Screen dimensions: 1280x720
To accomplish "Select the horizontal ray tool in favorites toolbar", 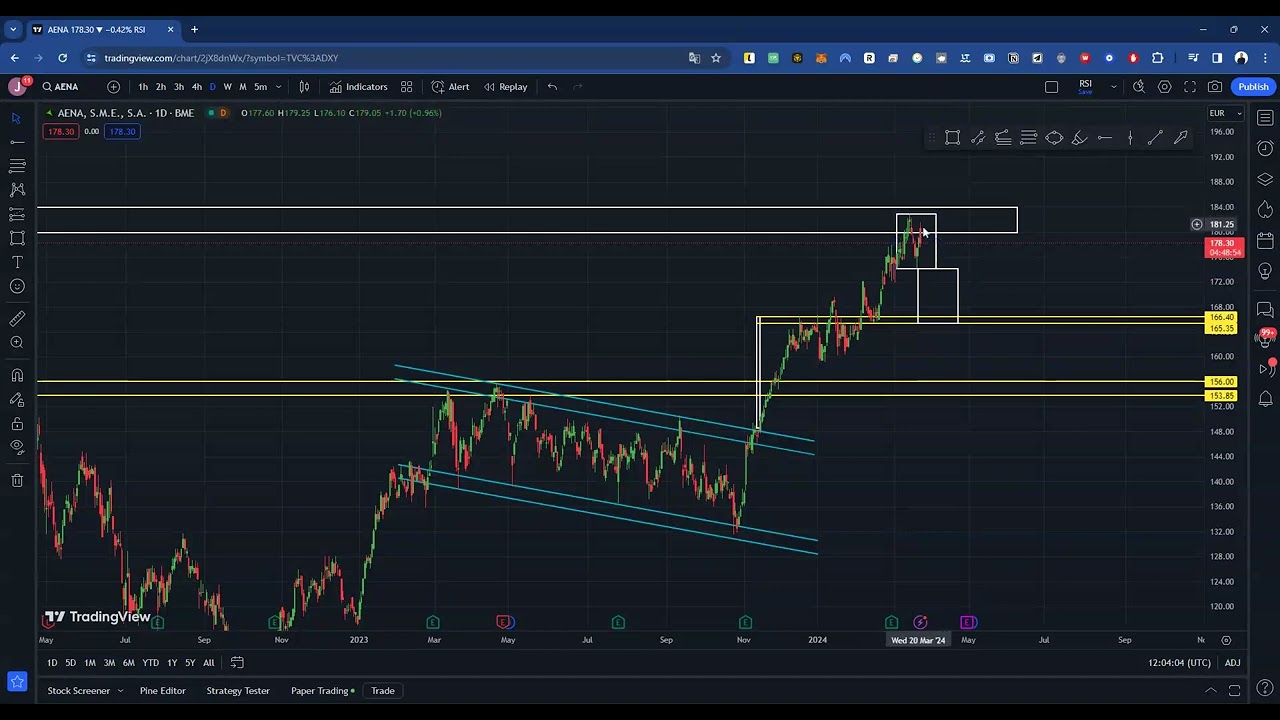I will tap(1105, 138).
